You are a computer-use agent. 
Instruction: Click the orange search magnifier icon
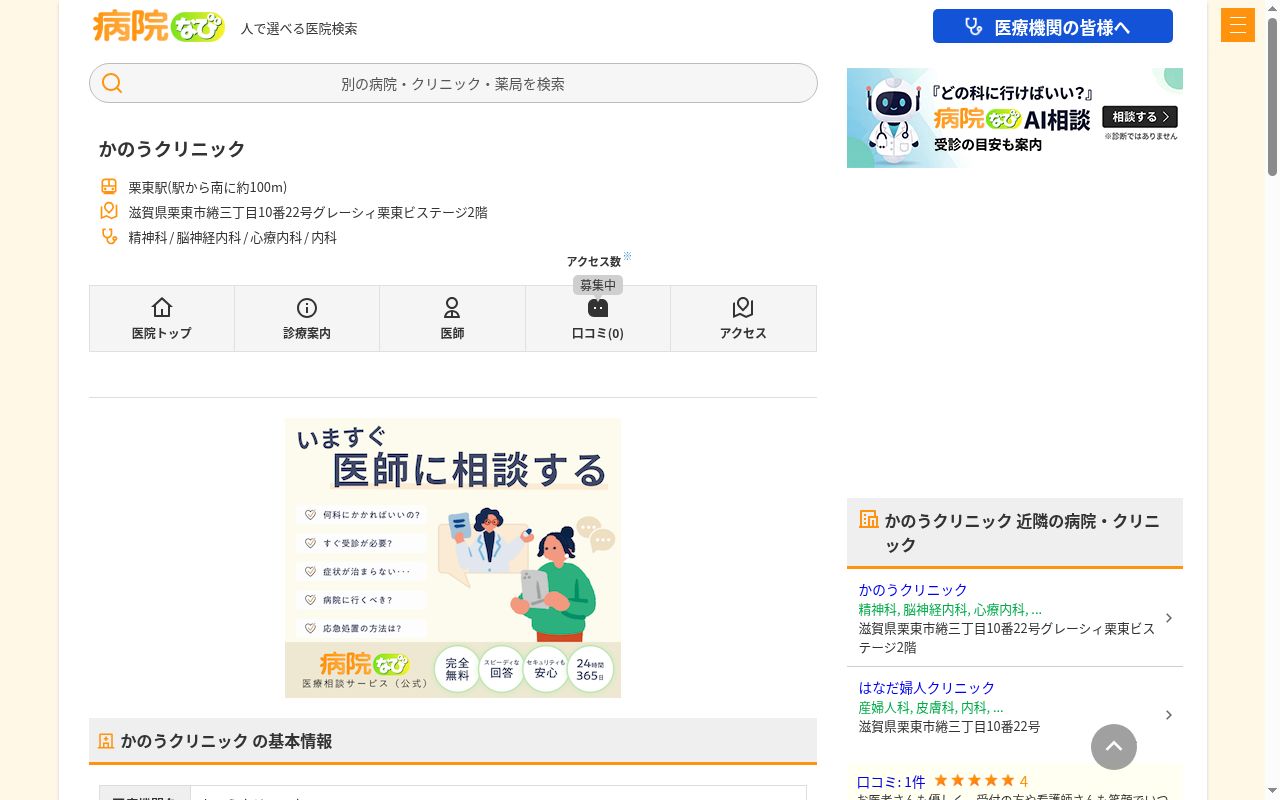coord(112,83)
